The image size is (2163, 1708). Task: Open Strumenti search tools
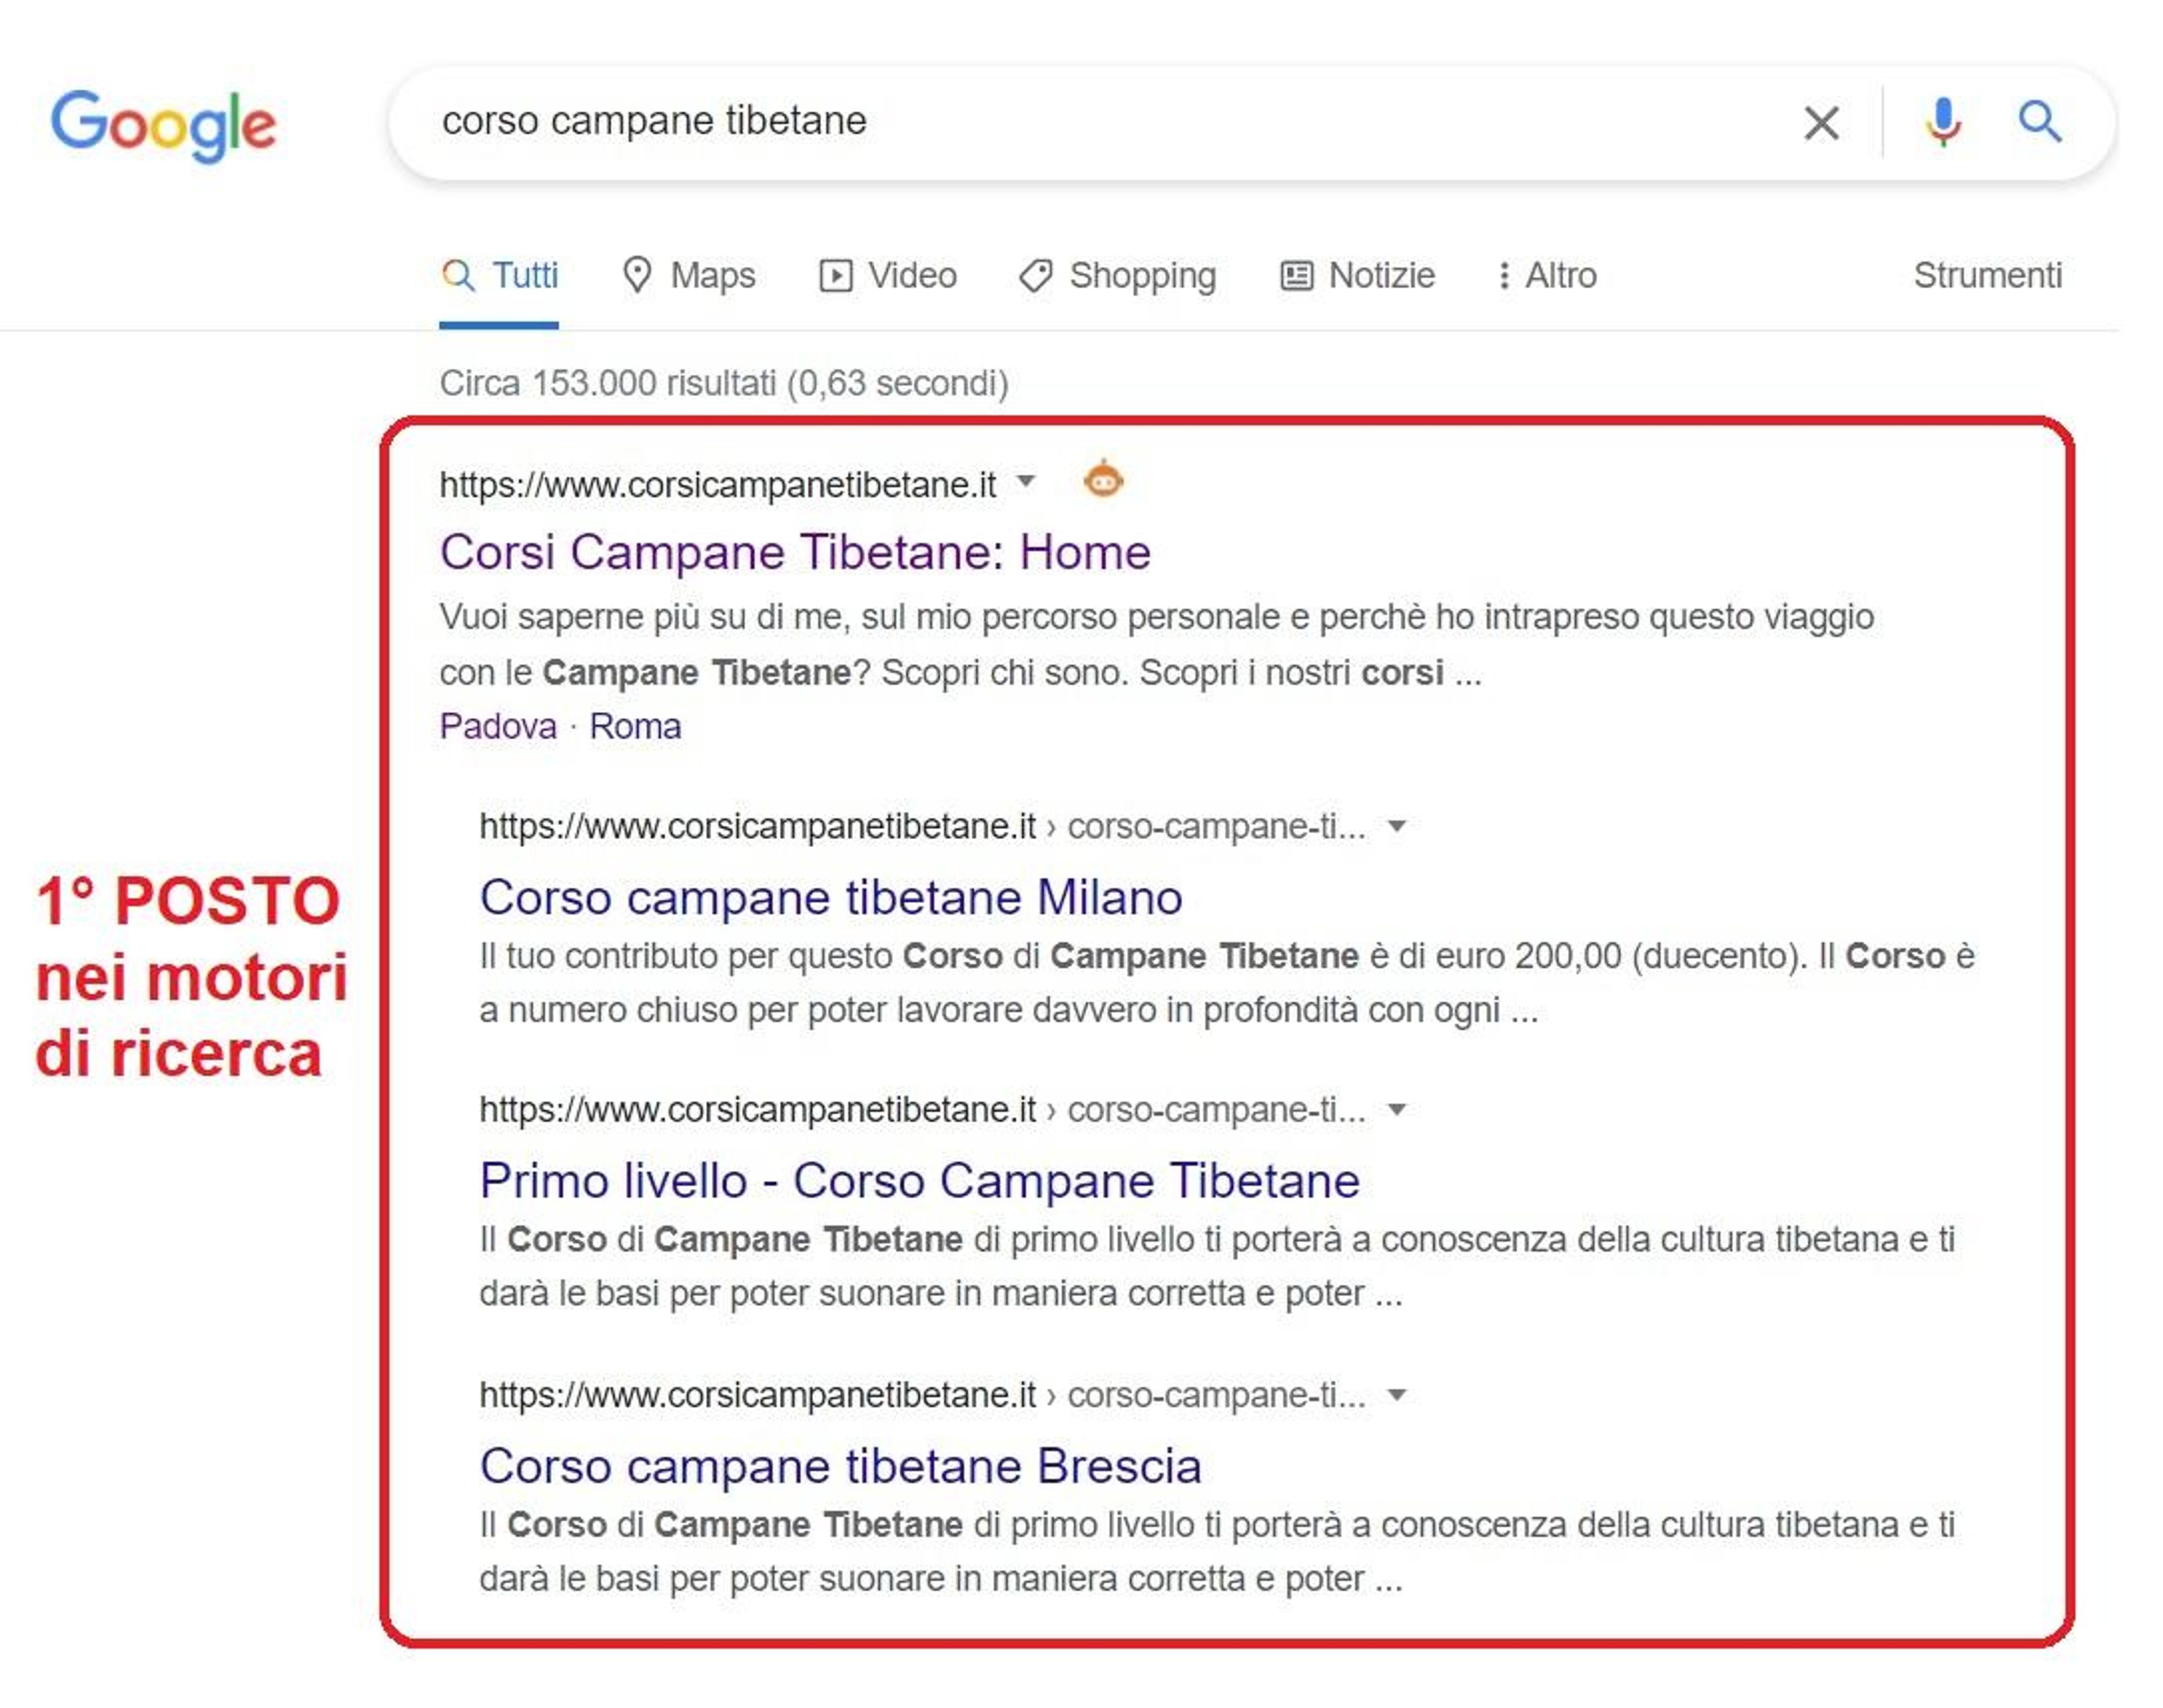1987,275
